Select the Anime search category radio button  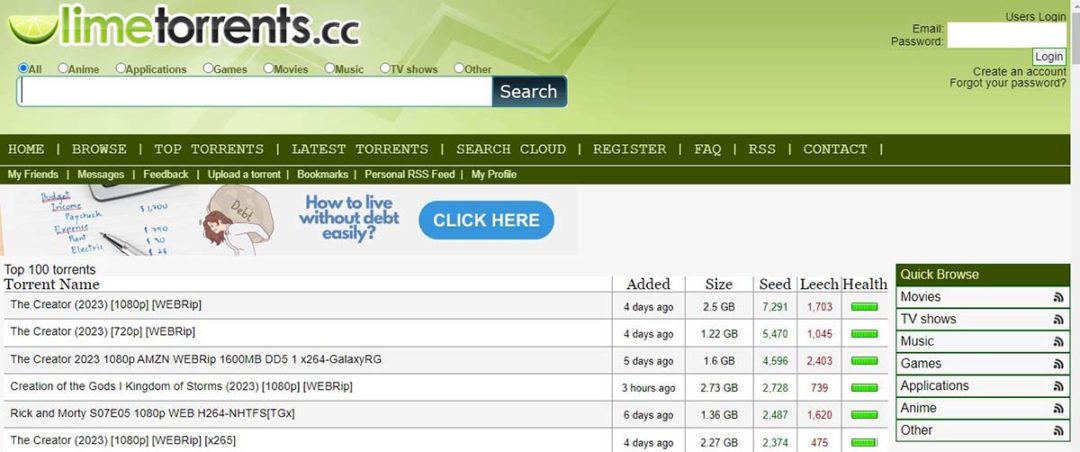click(x=63, y=69)
